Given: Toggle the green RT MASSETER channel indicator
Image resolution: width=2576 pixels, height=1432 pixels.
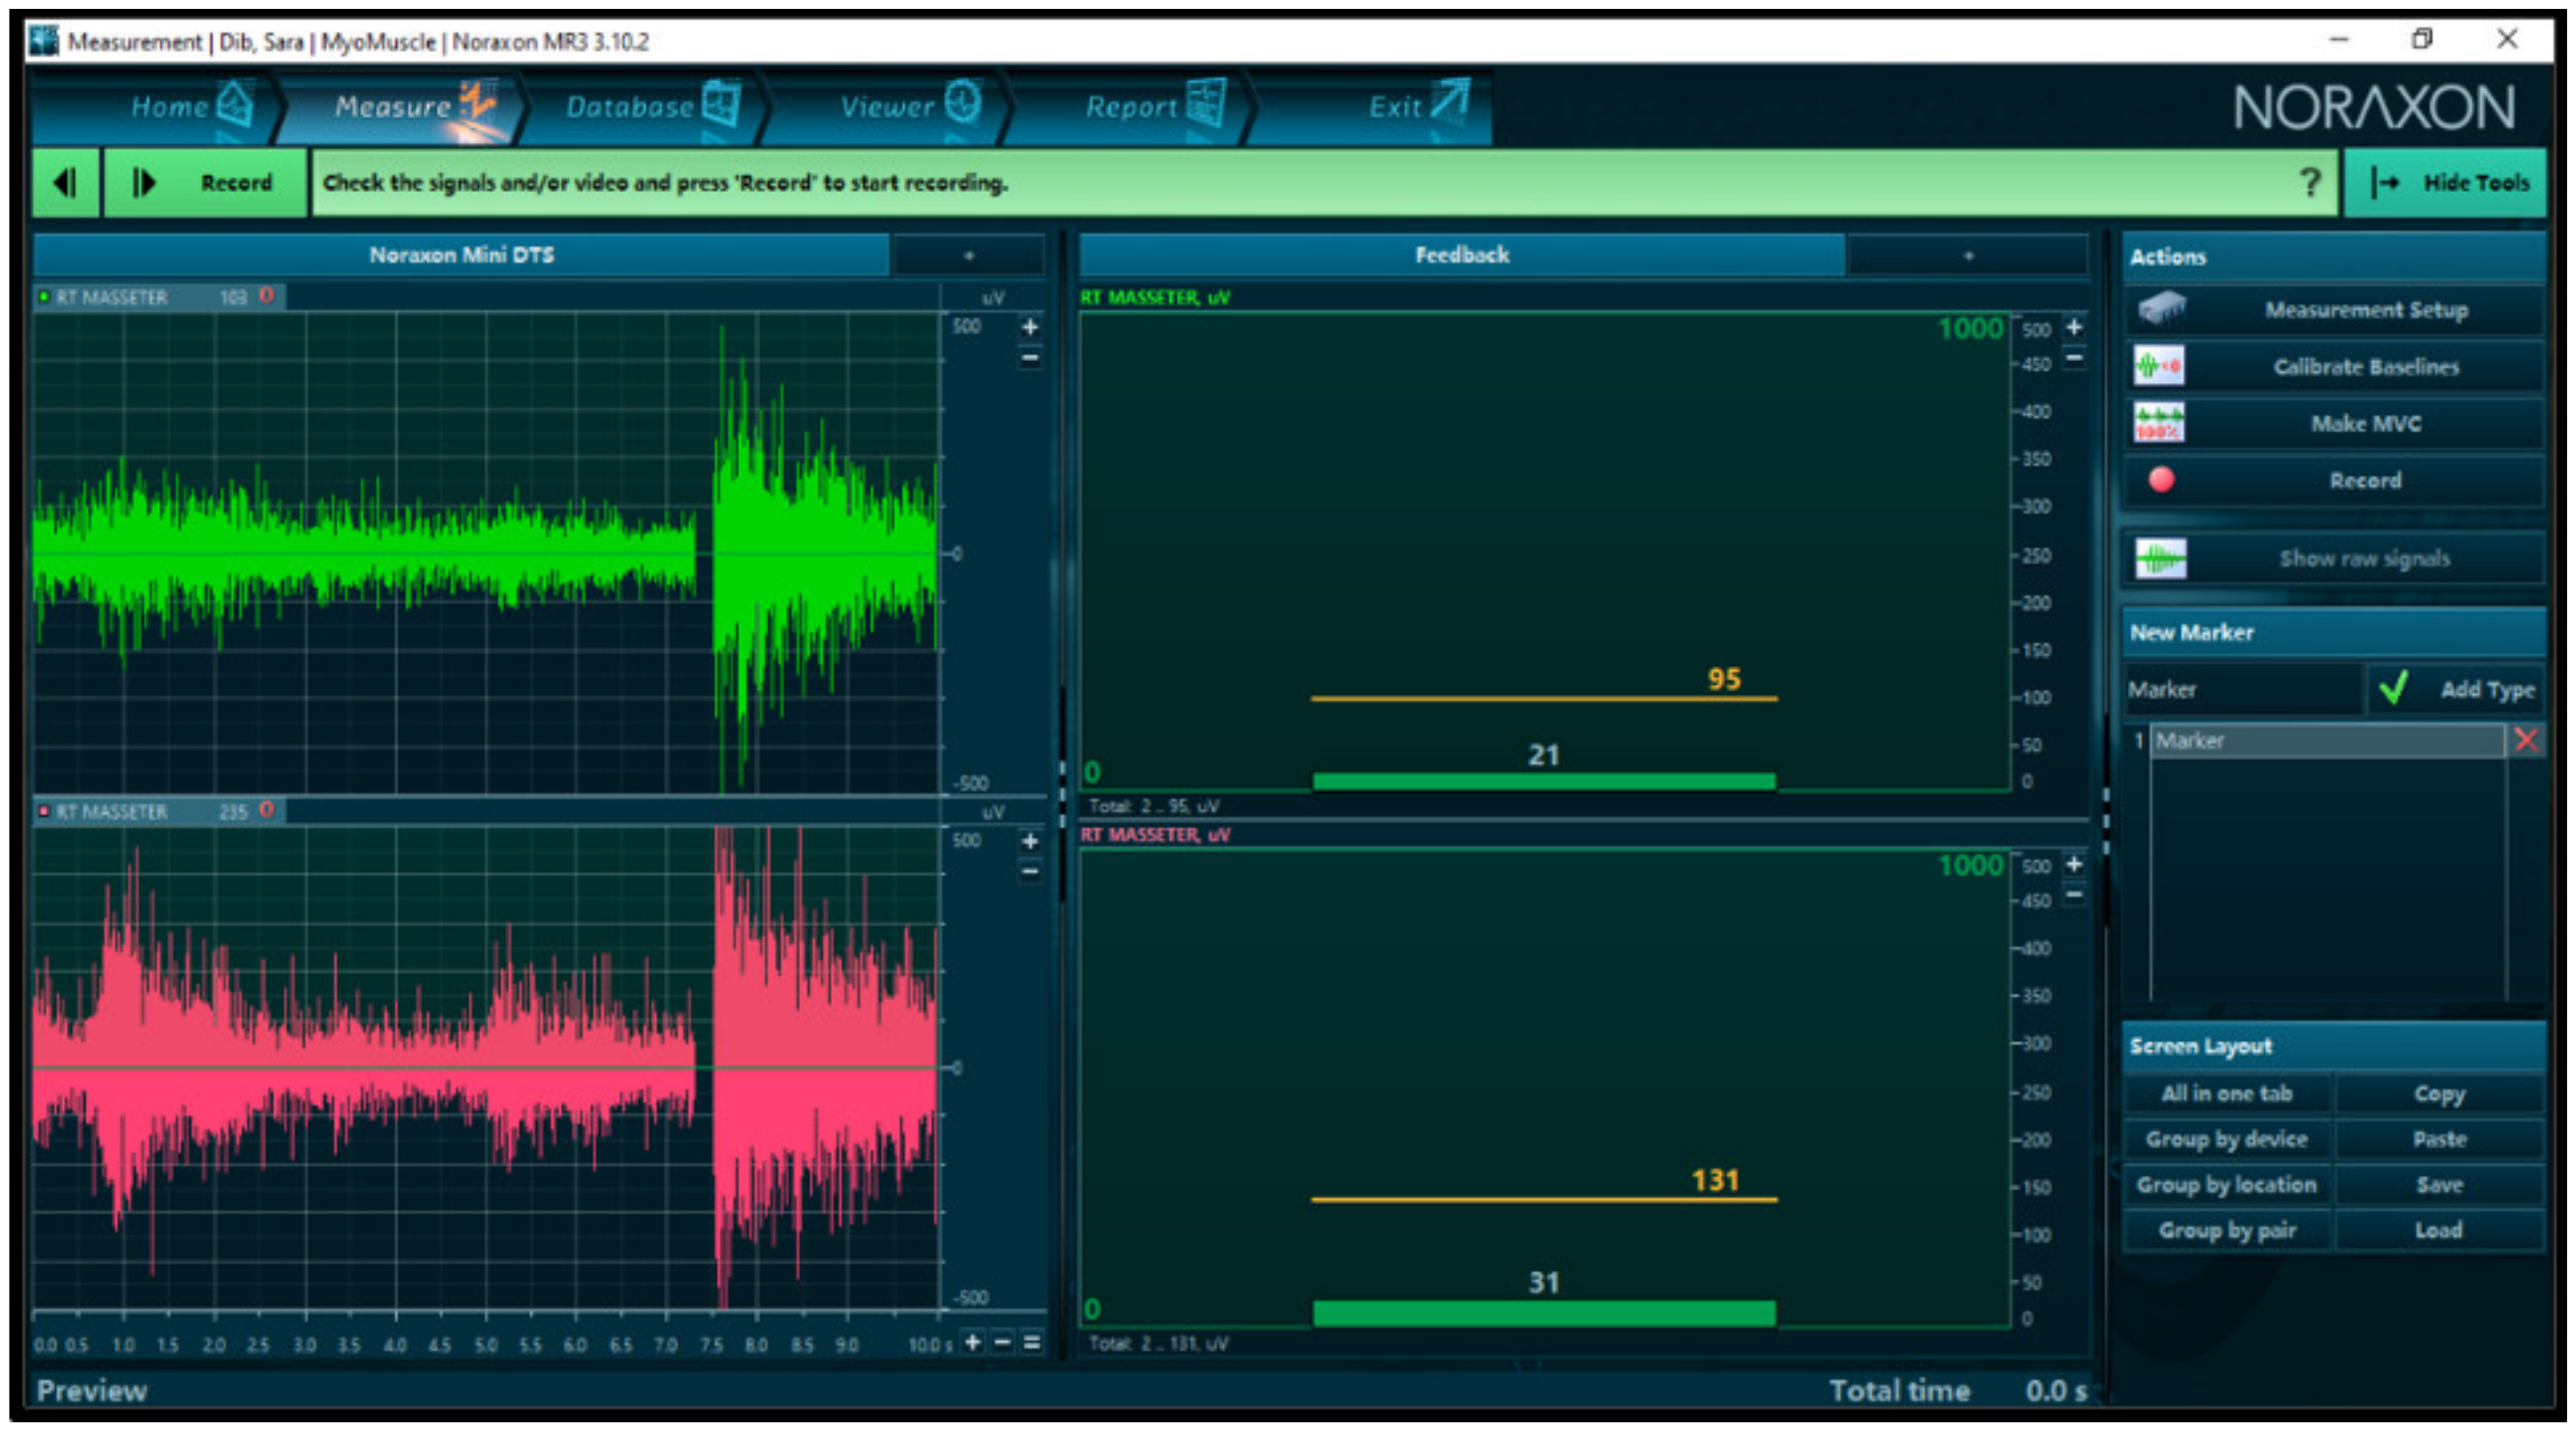Looking at the screenshot, I should pos(44,297).
